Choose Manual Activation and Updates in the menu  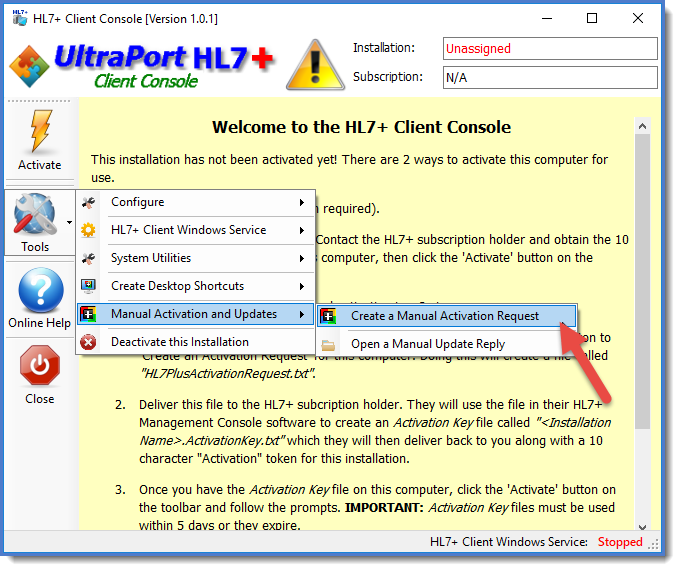(x=196, y=314)
